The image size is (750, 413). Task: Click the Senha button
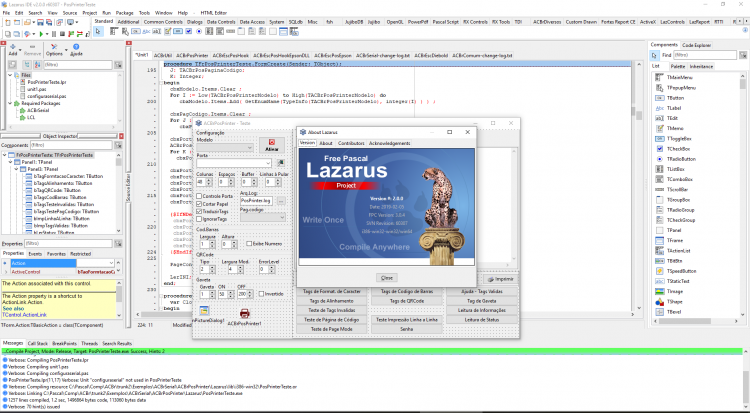point(407,329)
